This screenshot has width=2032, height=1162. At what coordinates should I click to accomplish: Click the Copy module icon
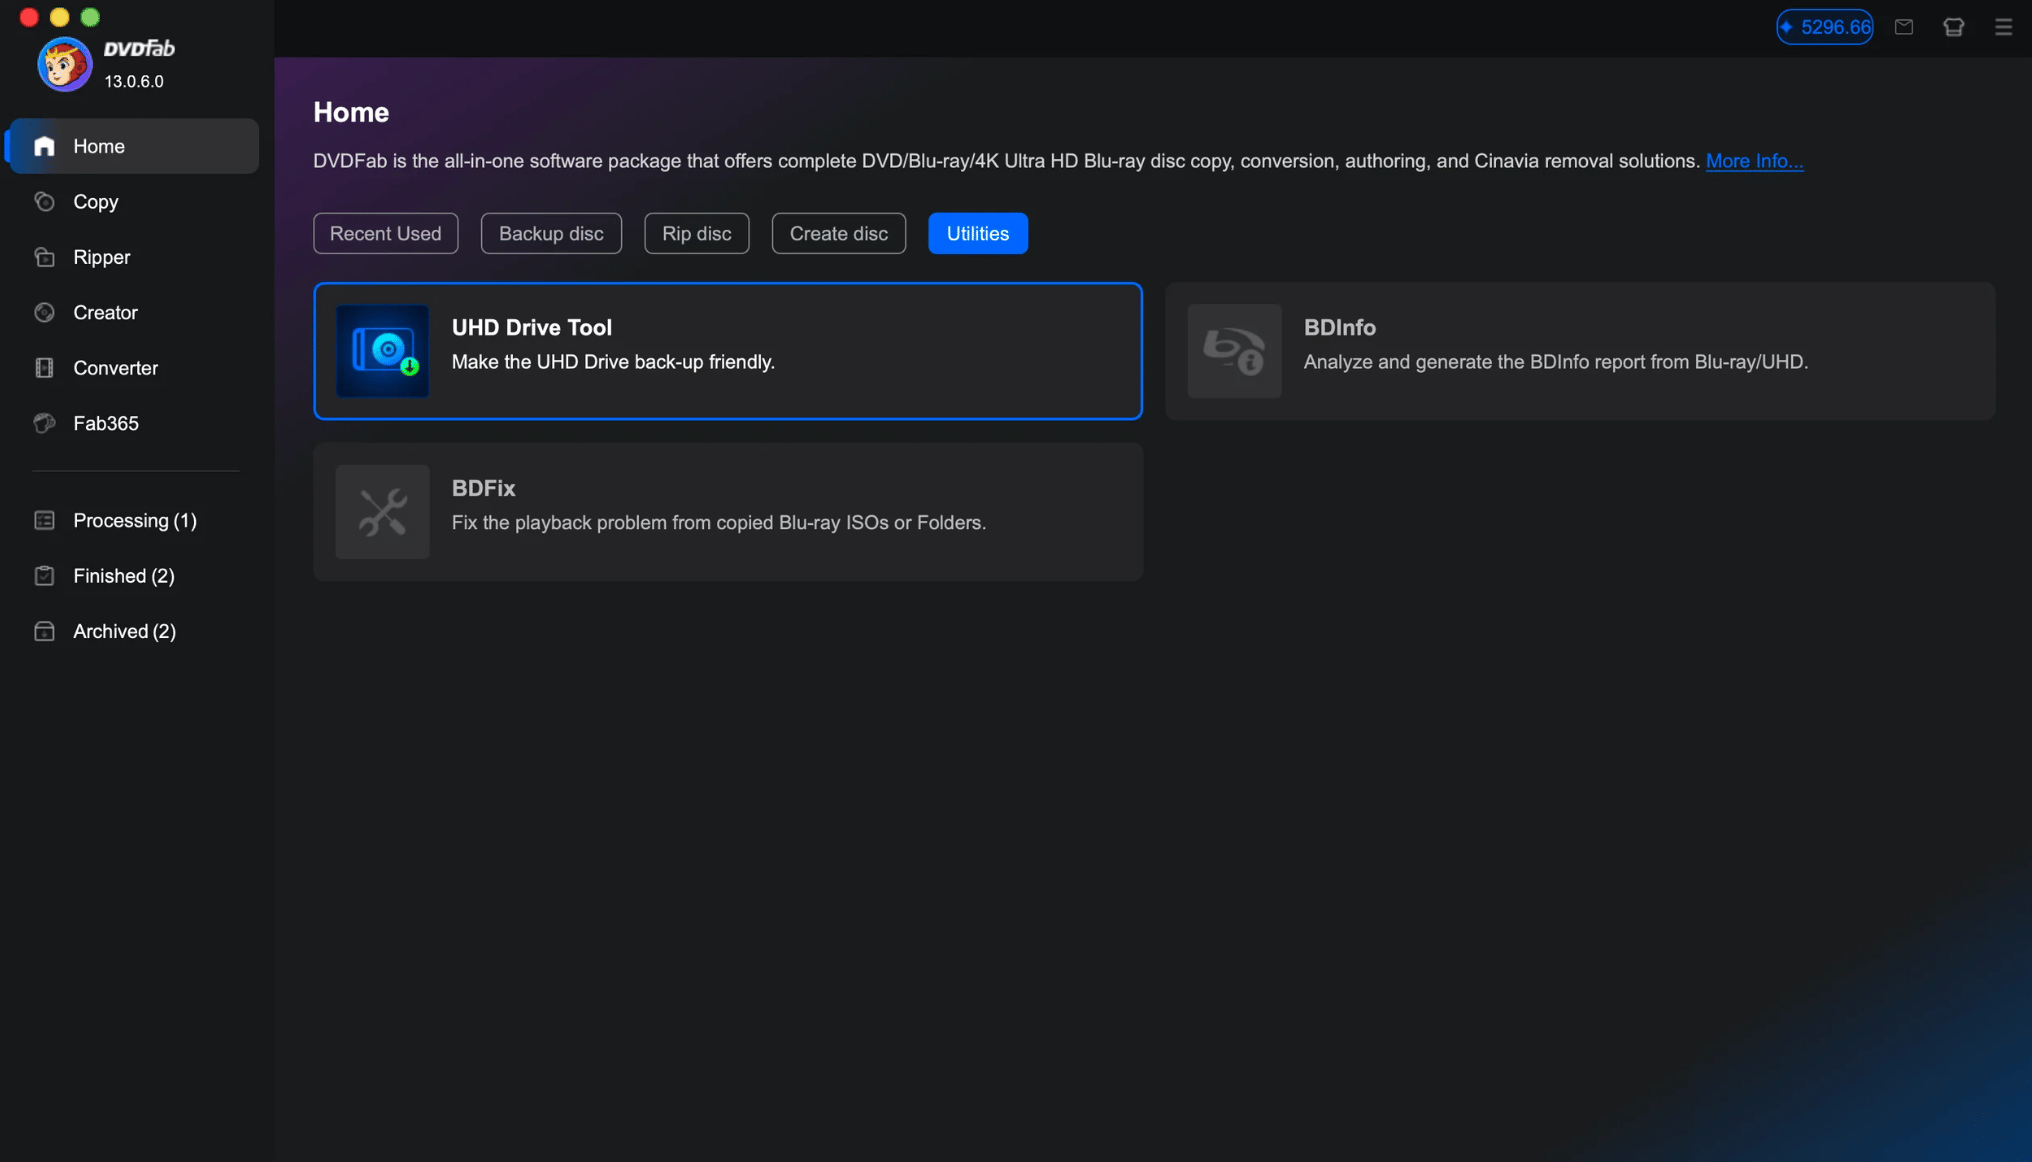(x=44, y=202)
